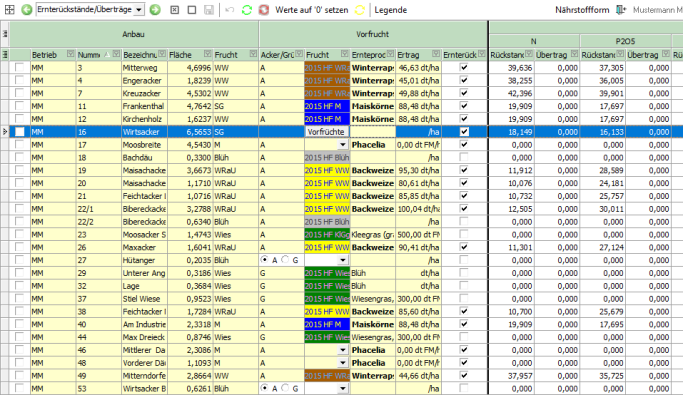Click column chooser icon beside Betrieb header

(5, 54)
